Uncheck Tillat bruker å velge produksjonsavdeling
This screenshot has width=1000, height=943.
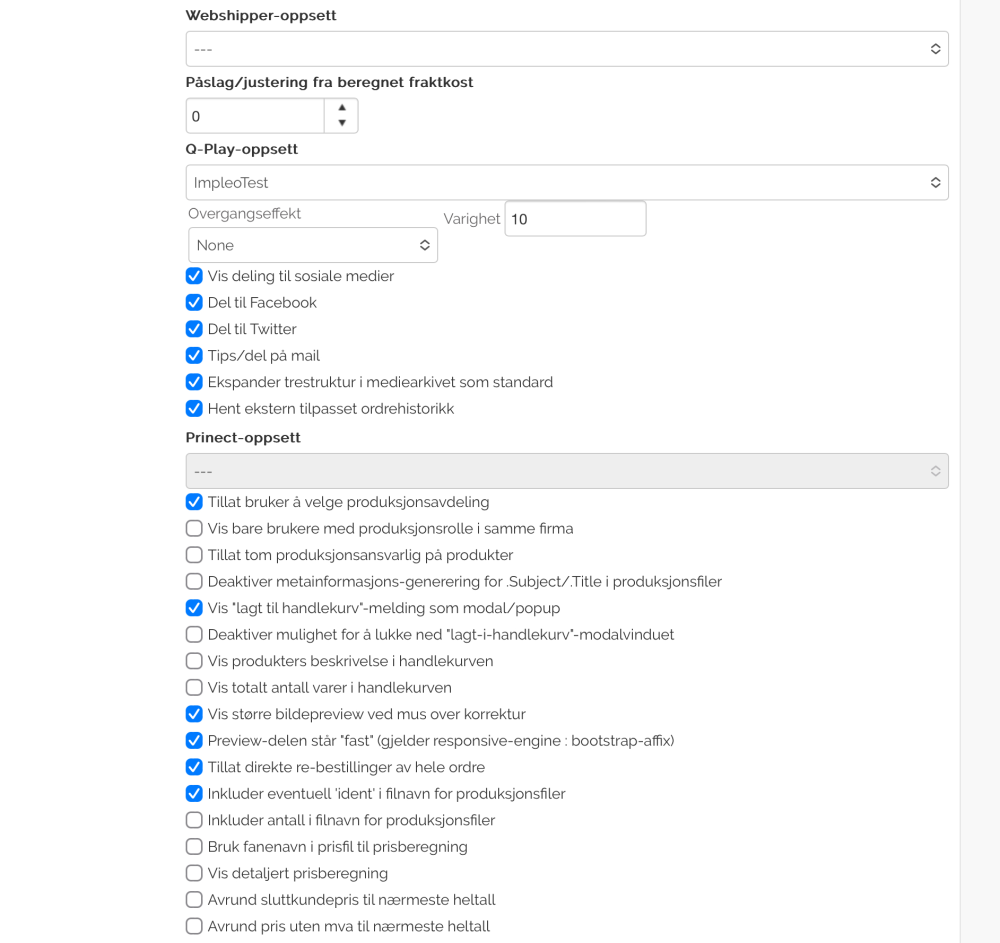194,502
